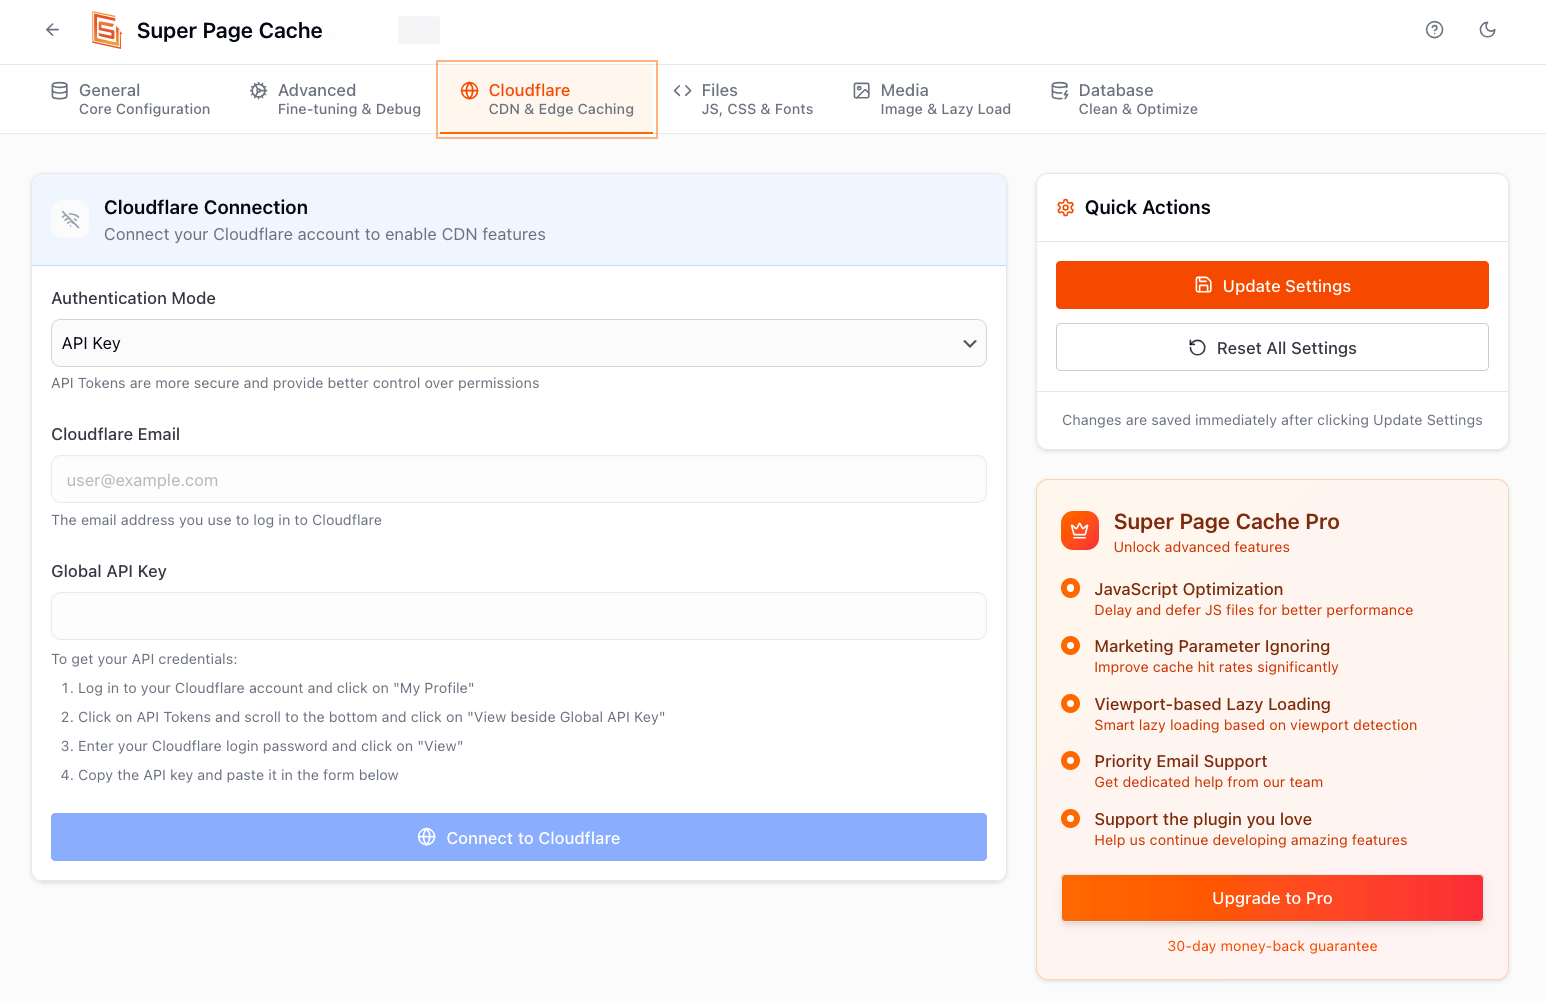Focus the Cloudflare Email input field

point(519,479)
